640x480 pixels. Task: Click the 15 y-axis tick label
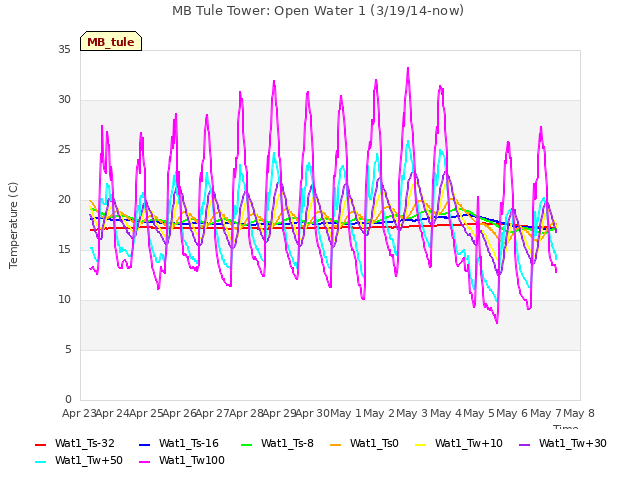(x=64, y=250)
